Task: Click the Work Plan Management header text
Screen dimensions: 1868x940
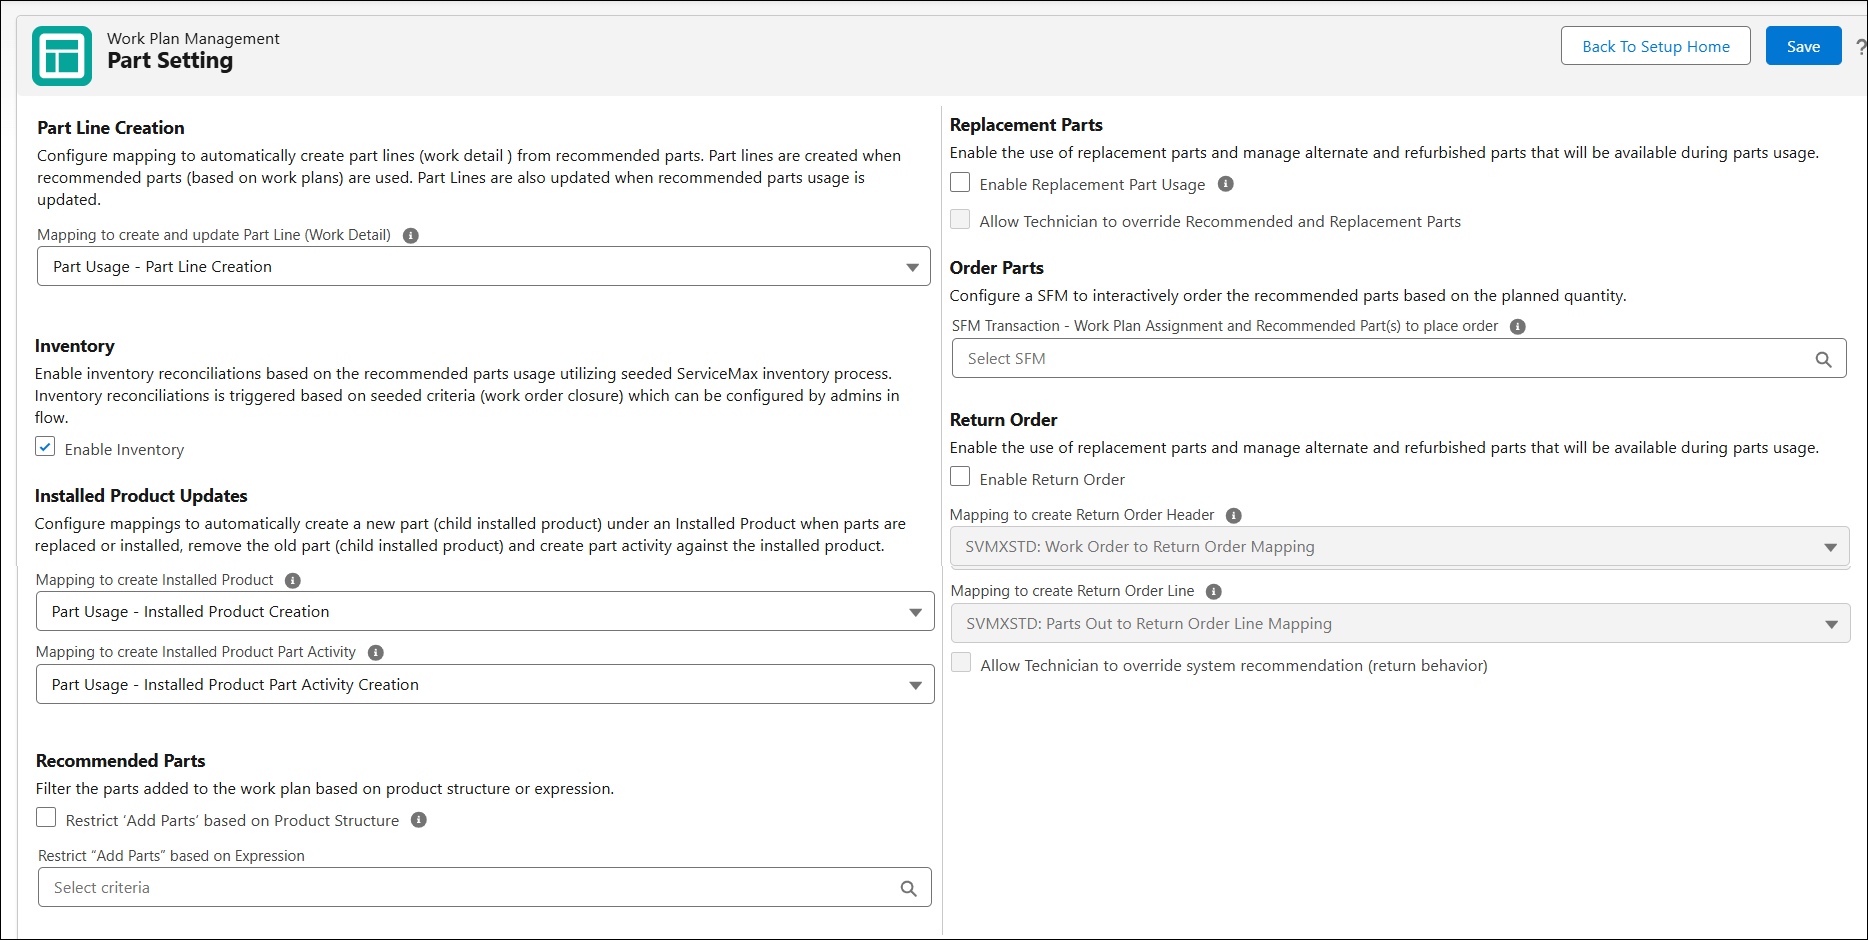Action: pos(193,38)
